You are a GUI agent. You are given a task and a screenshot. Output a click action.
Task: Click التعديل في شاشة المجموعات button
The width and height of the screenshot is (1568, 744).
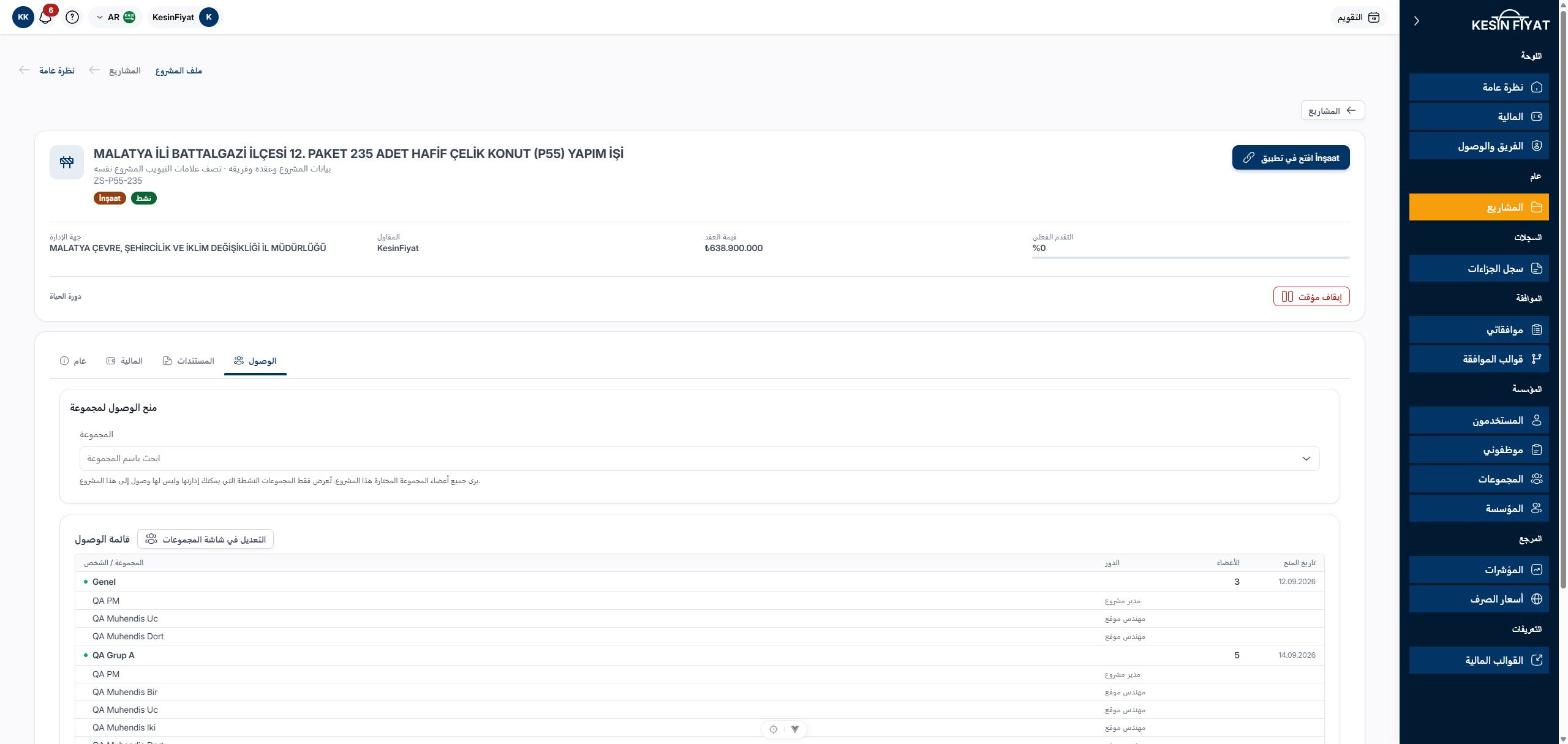205,539
